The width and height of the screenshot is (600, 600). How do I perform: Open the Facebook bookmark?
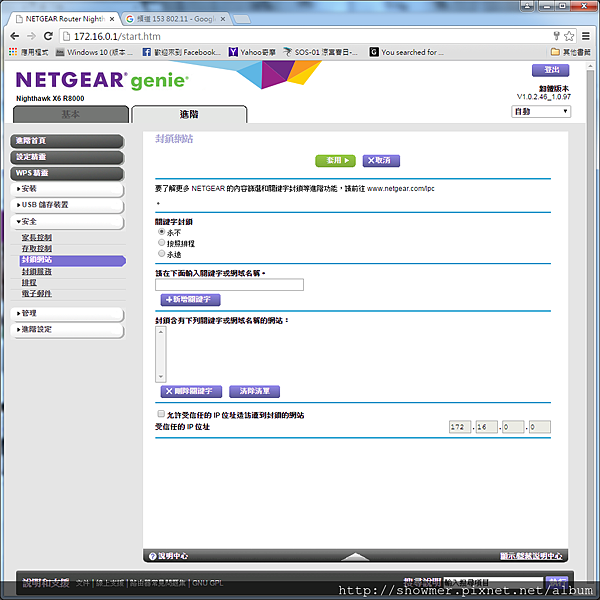181,52
